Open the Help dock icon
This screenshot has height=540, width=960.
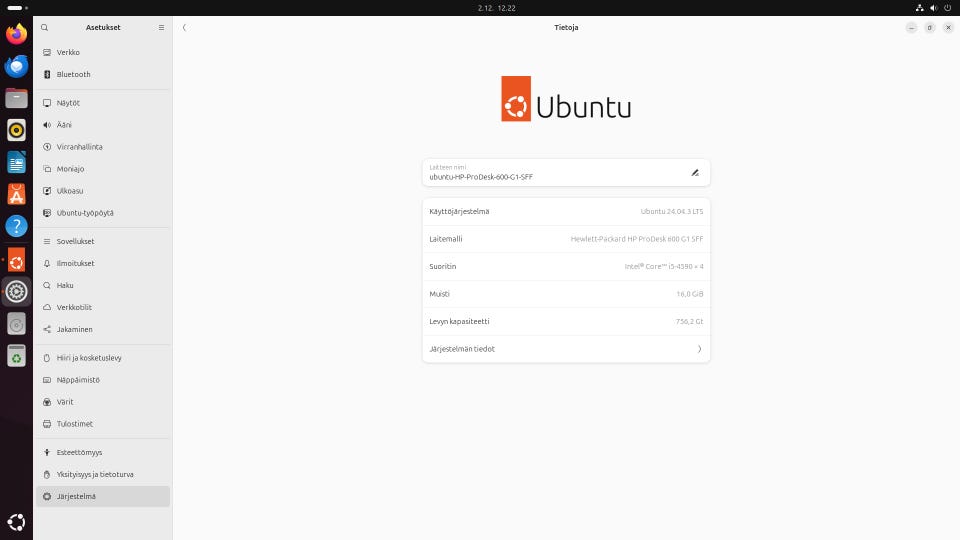coord(17,227)
